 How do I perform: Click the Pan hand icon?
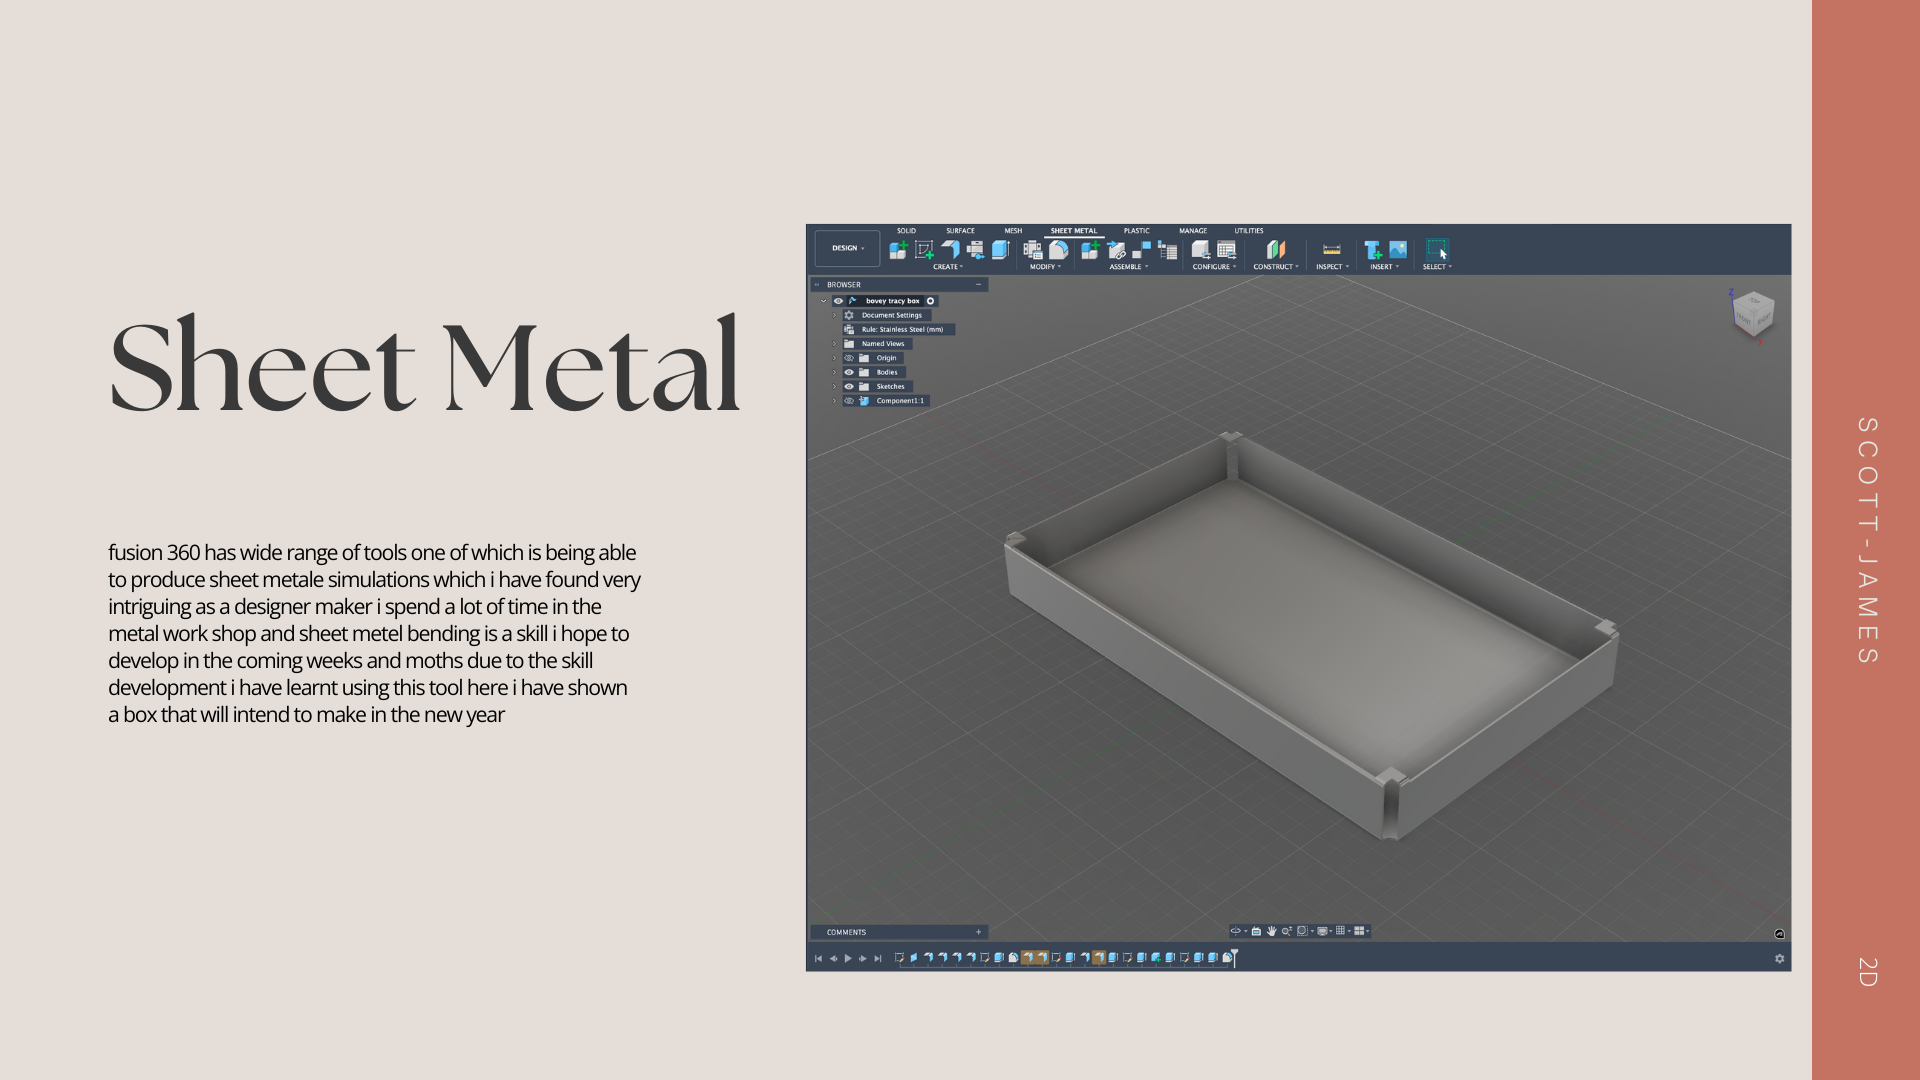coord(1271,931)
